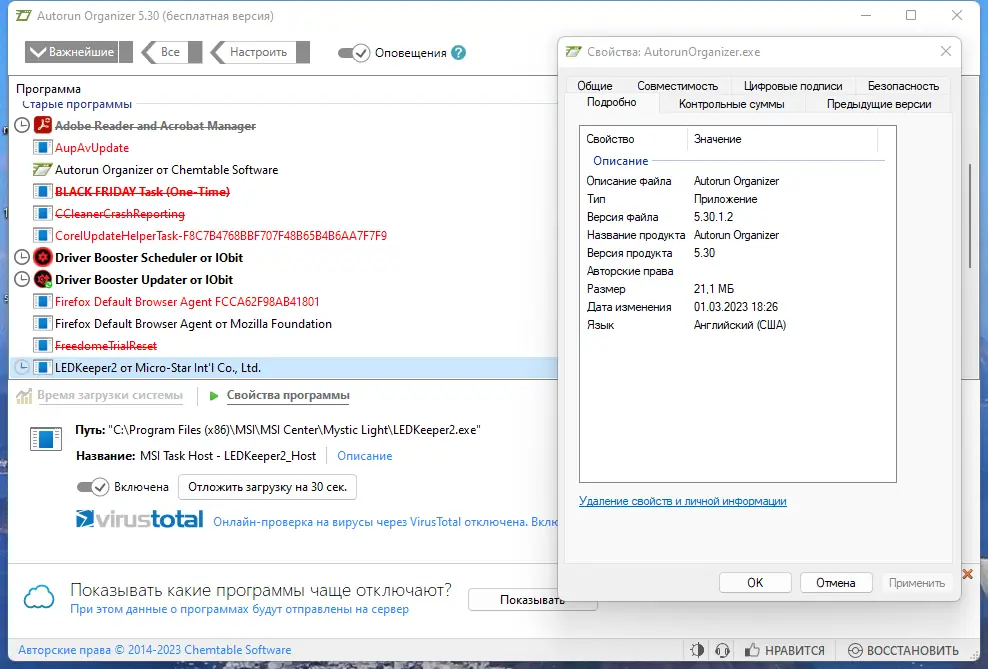988x669 pixels.
Task: Click the VirusTotal online check link
Action: (x=385, y=522)
